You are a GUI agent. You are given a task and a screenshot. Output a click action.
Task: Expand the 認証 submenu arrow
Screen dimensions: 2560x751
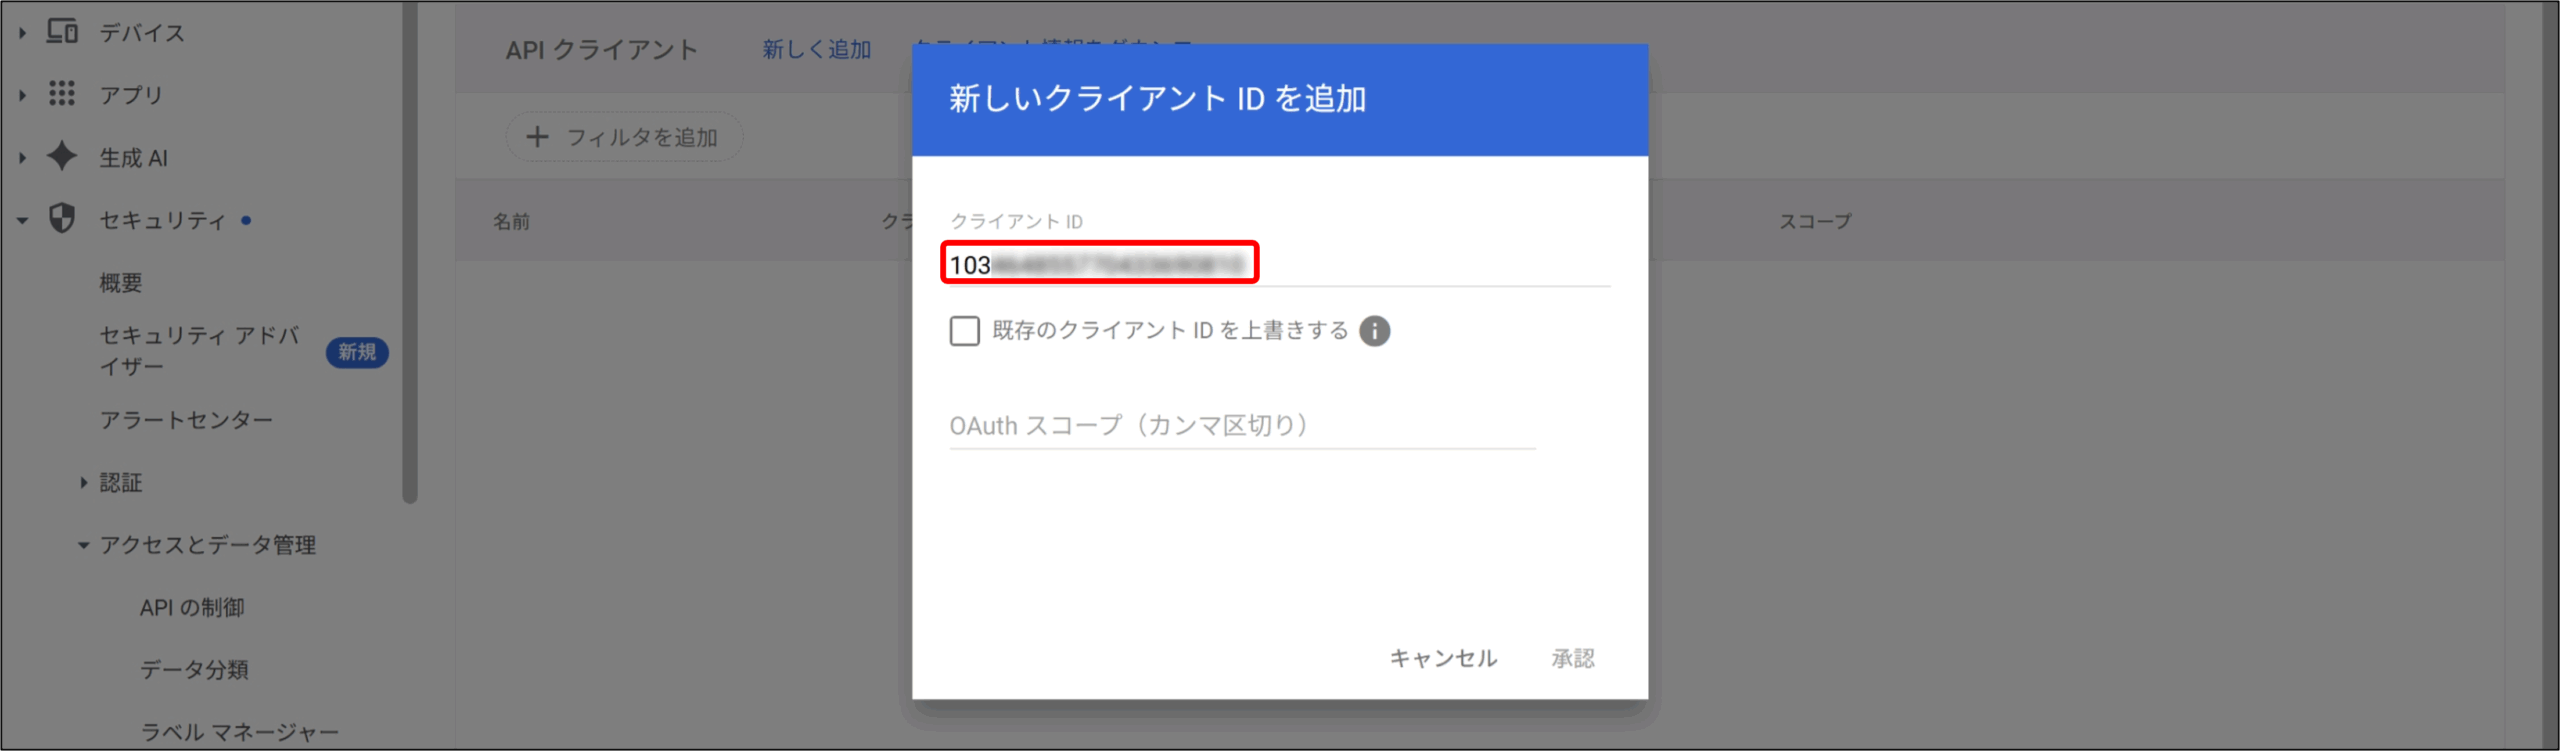83,483
